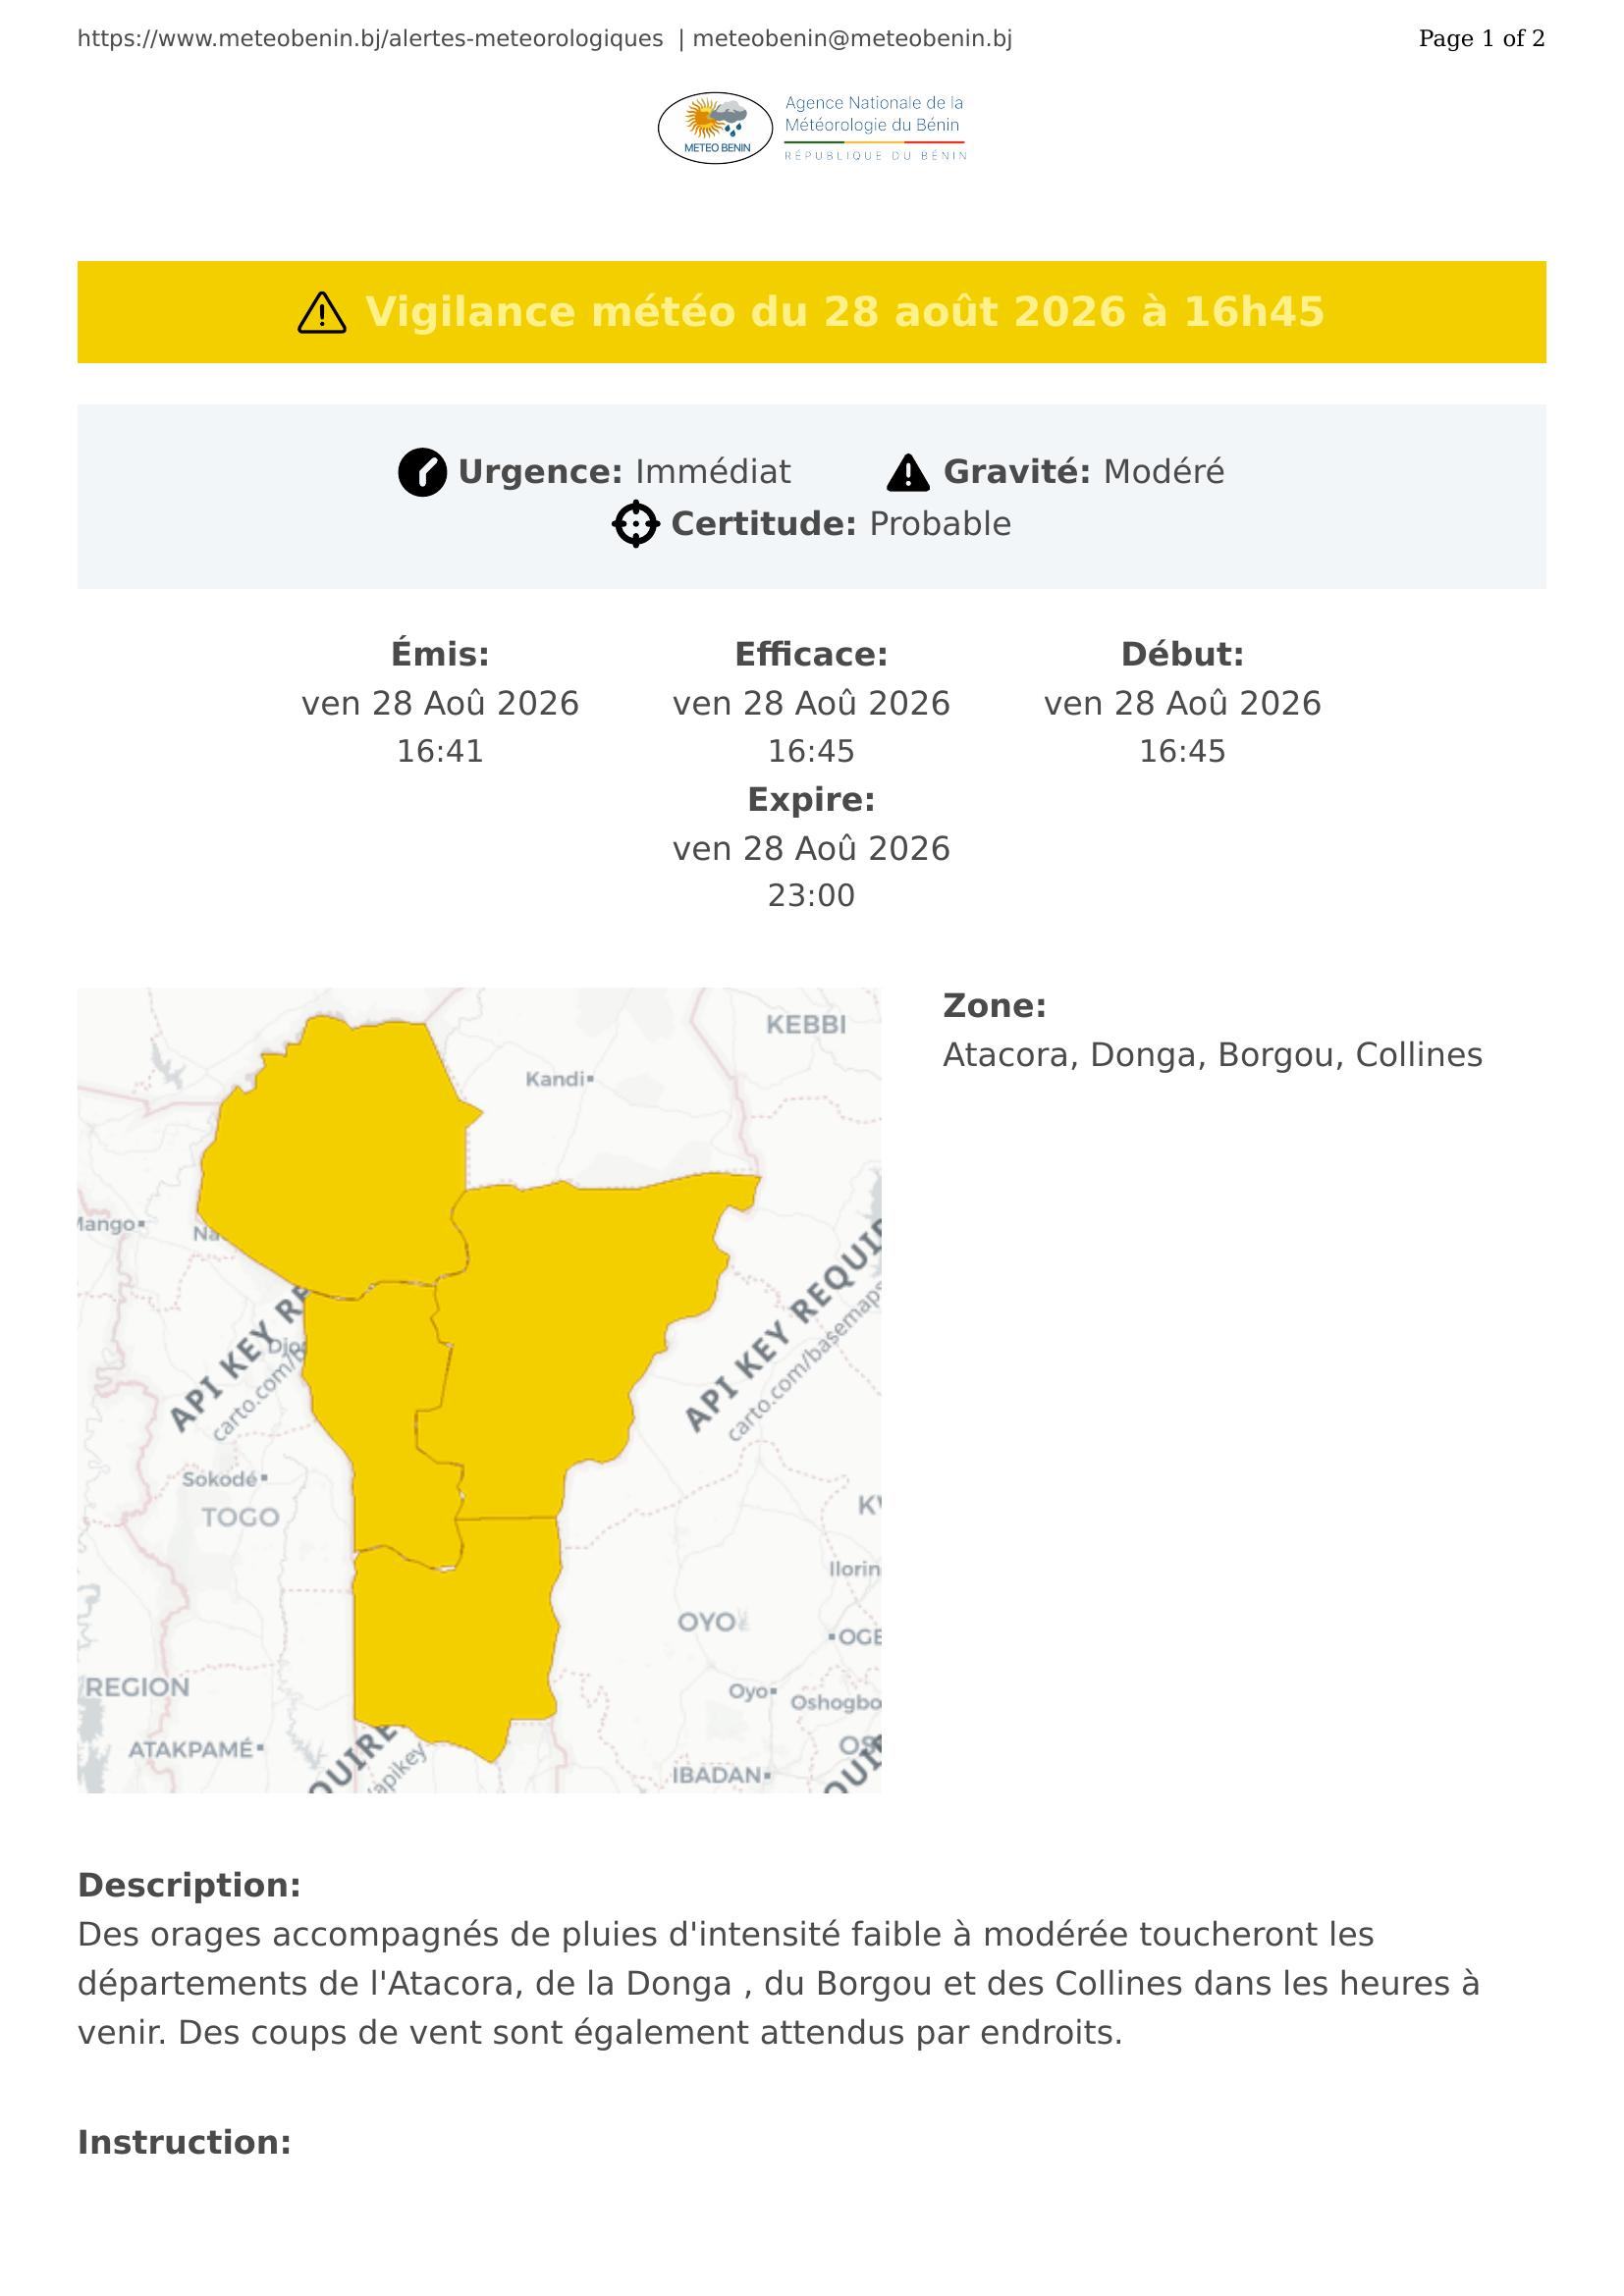Click the Urgence clock icon

(x=422, y=472)
